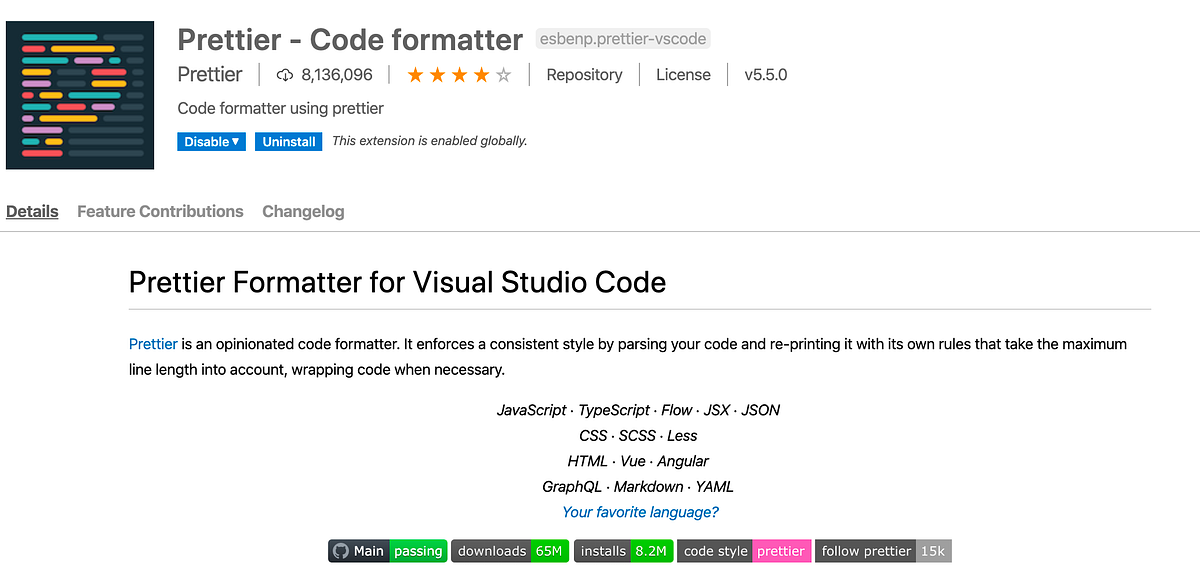Image resolution: width=1200 pixels, height=579 pixels.
Task: Open the Disable dropdown
Action: 211,141
